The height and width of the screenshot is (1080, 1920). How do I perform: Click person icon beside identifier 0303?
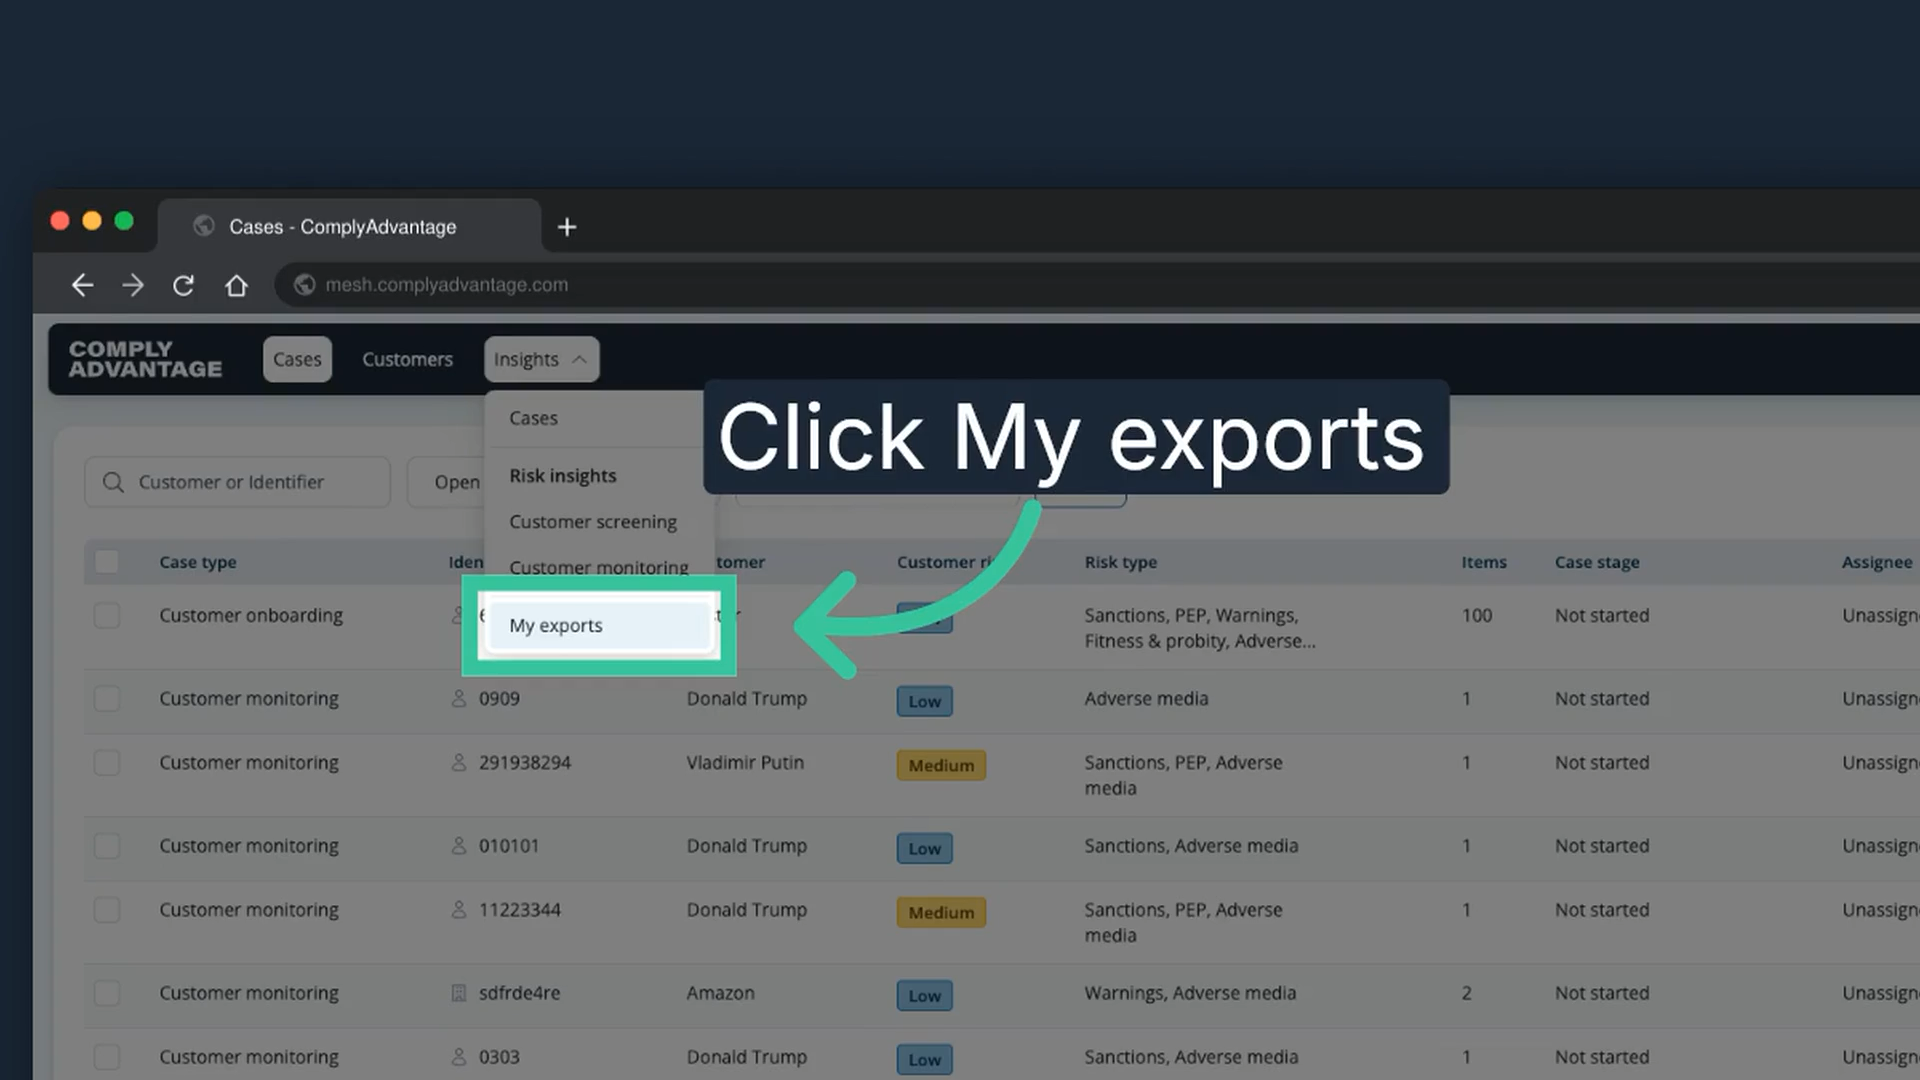[x=459, y=1057]
